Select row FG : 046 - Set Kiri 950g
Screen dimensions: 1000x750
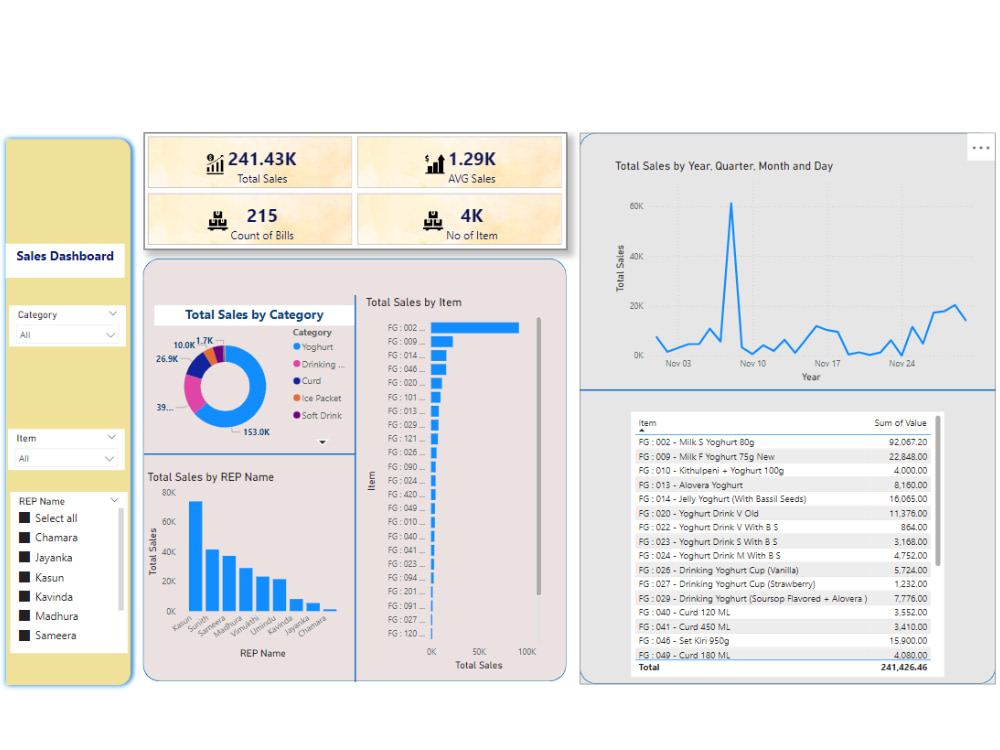point(783,641)
